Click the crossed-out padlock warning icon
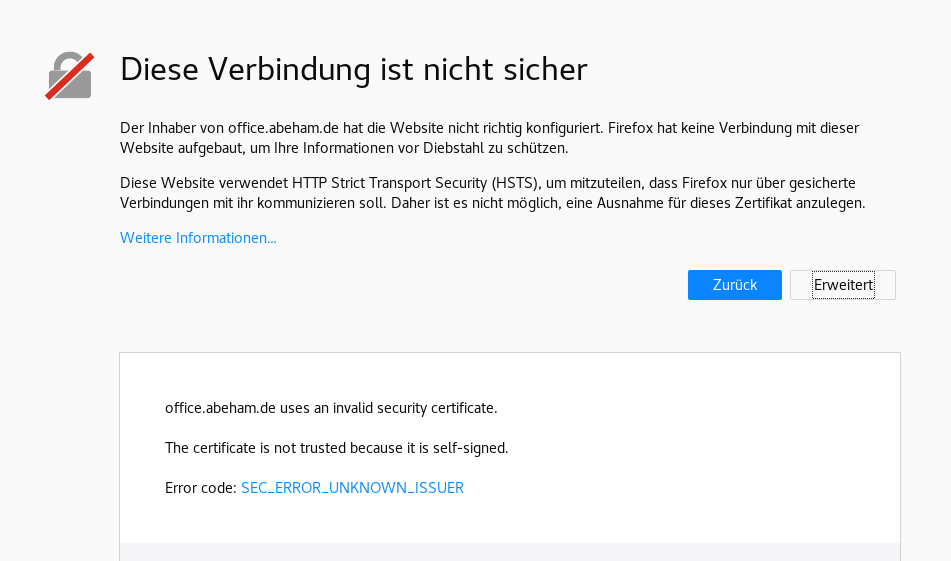This screenshot has width=951, height=561. point(70,76)
